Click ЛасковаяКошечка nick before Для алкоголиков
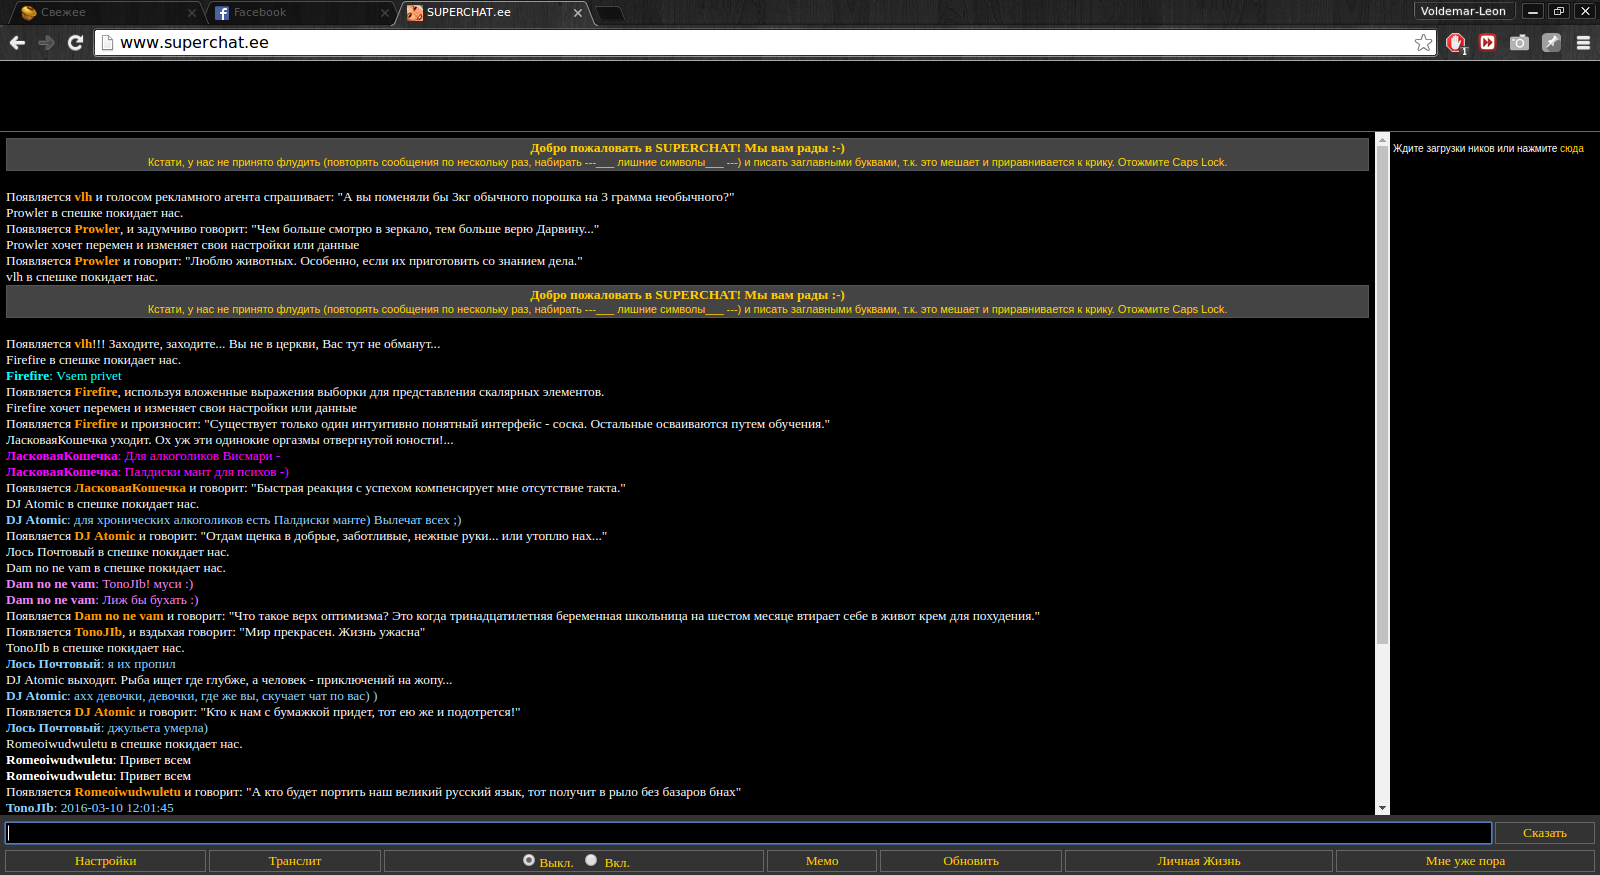 click(62, 456)
